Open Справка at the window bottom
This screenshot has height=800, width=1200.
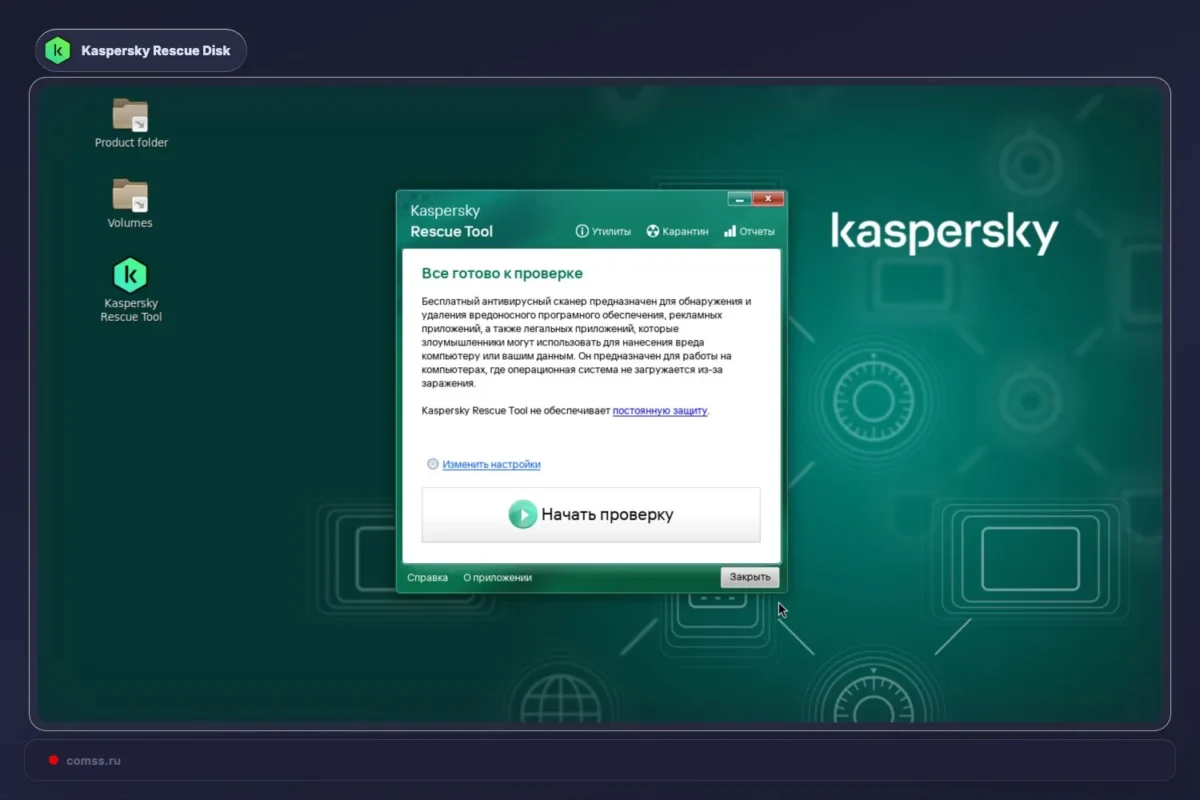pos(428,578)
